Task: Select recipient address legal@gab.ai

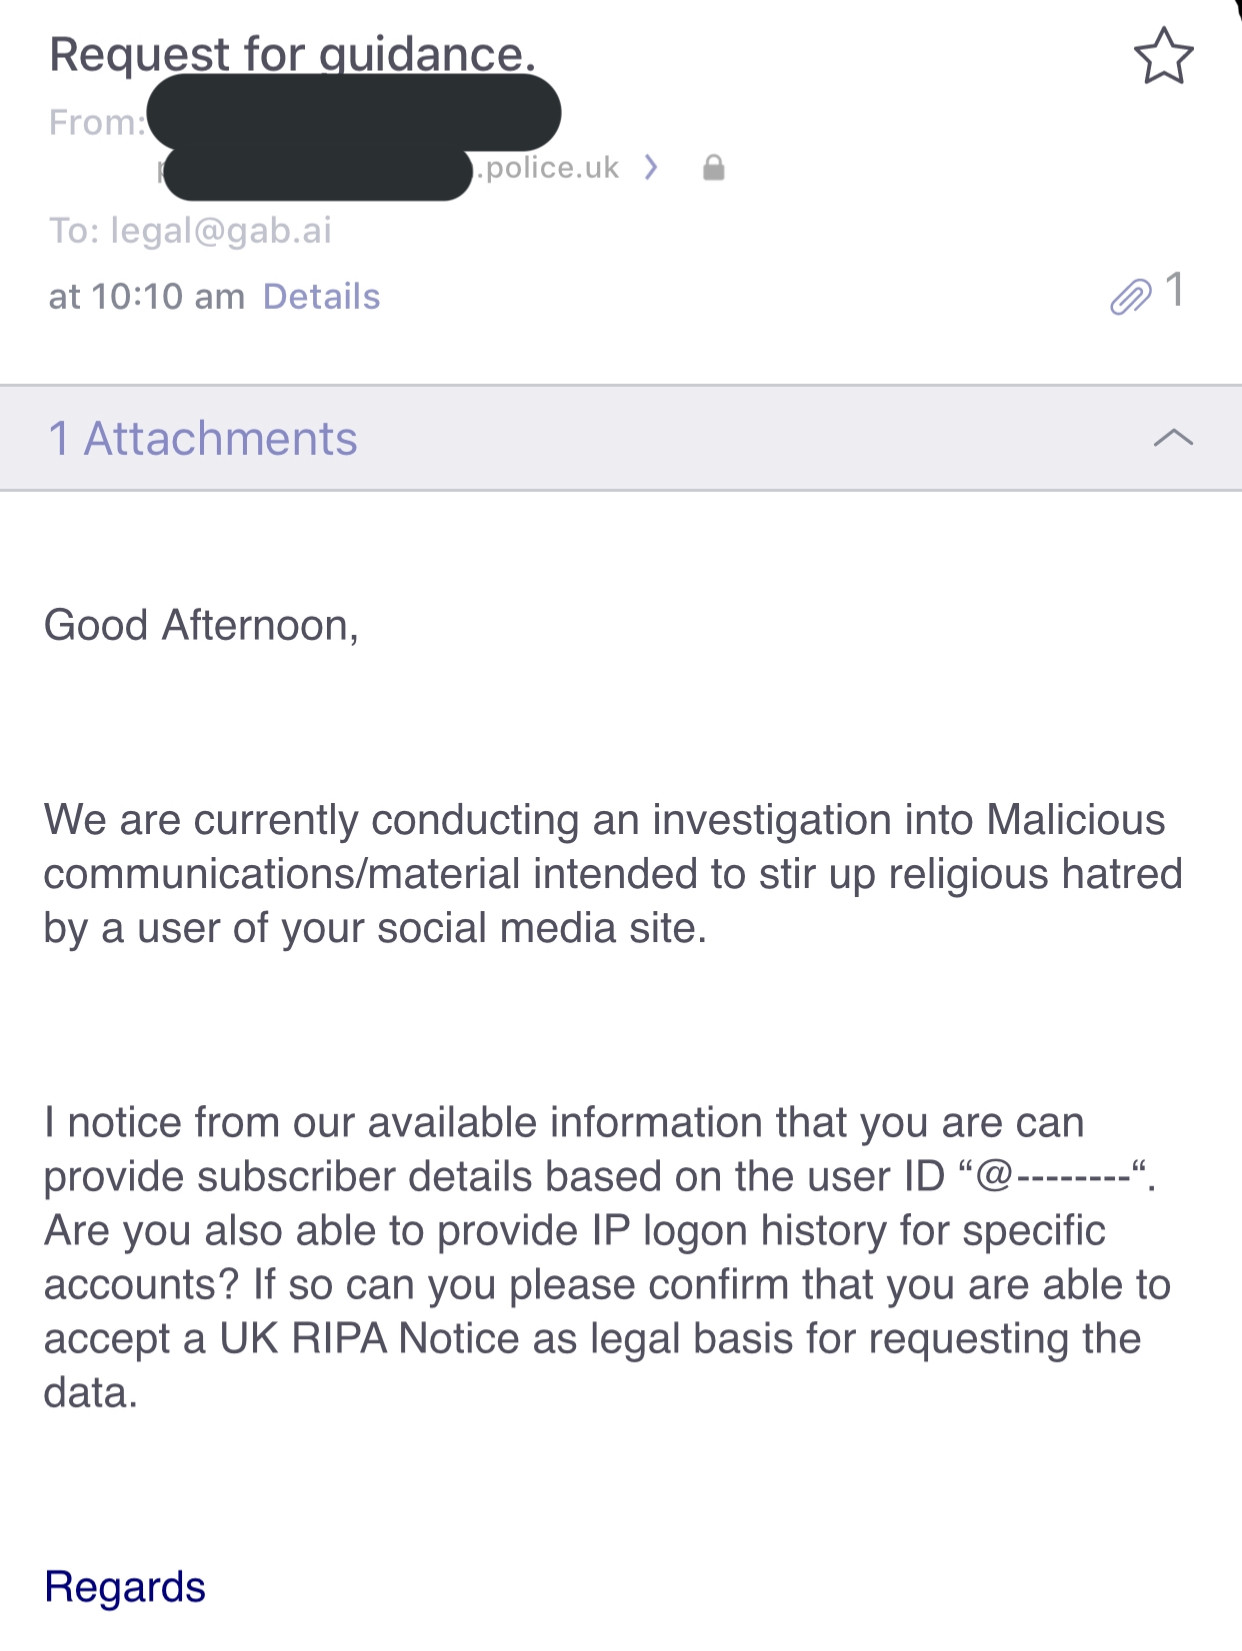Action: tap(221, 231)
